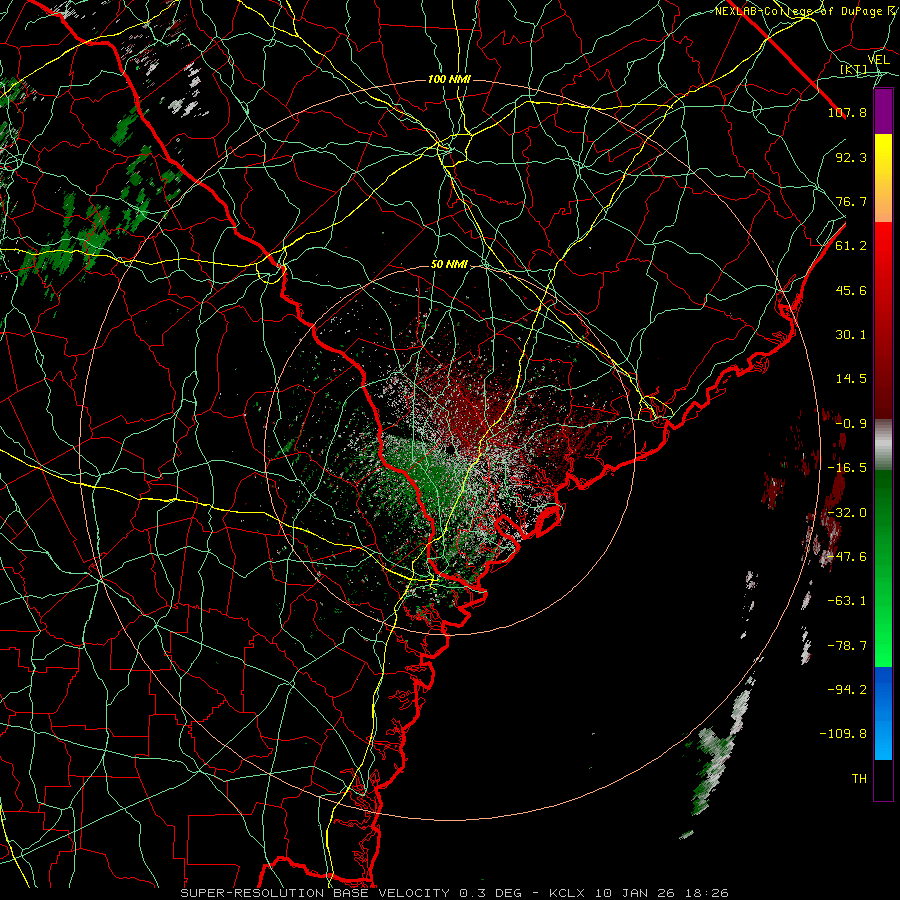Pick the purple segment of the color bar
900x900 pixels.
point(883,111)
